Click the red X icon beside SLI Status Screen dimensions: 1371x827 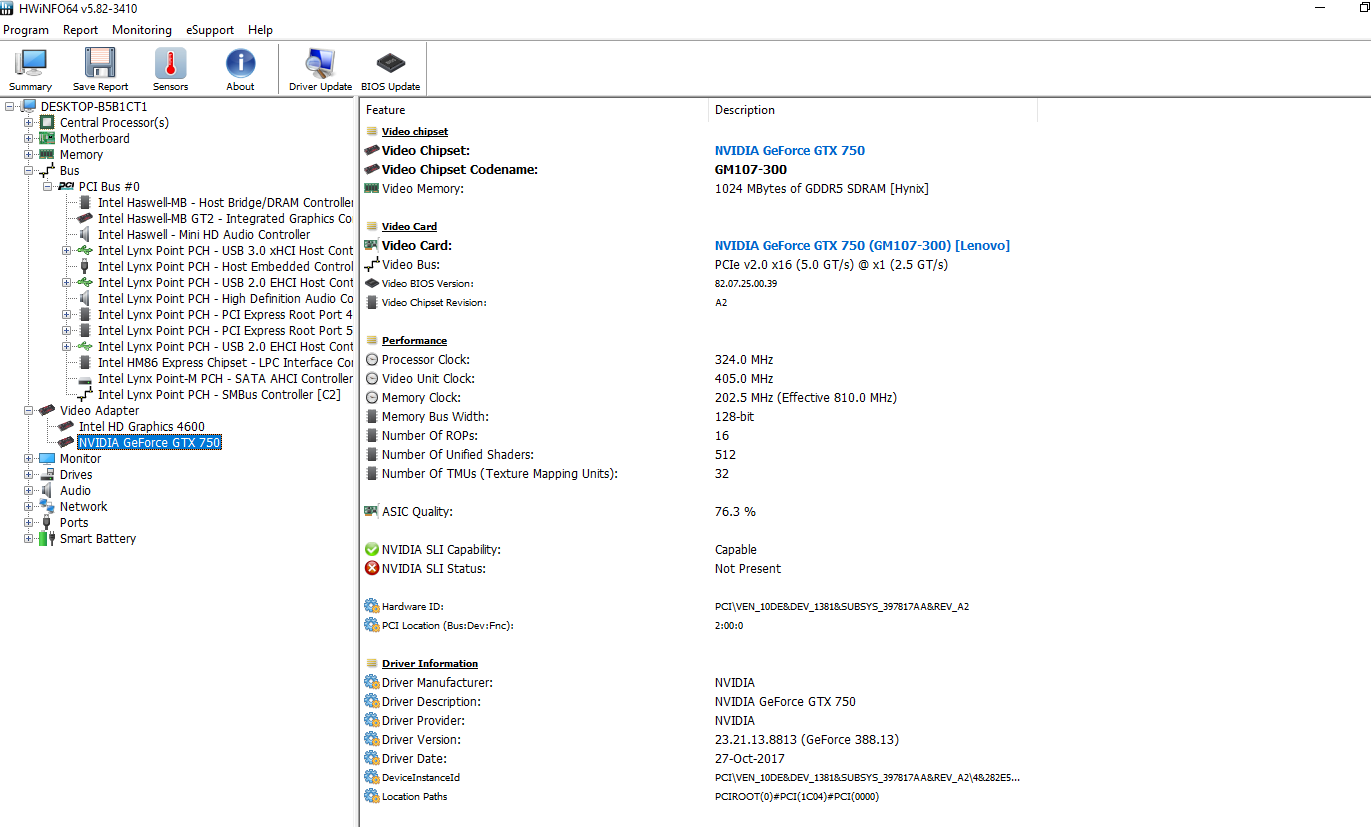tap(372, 568)
